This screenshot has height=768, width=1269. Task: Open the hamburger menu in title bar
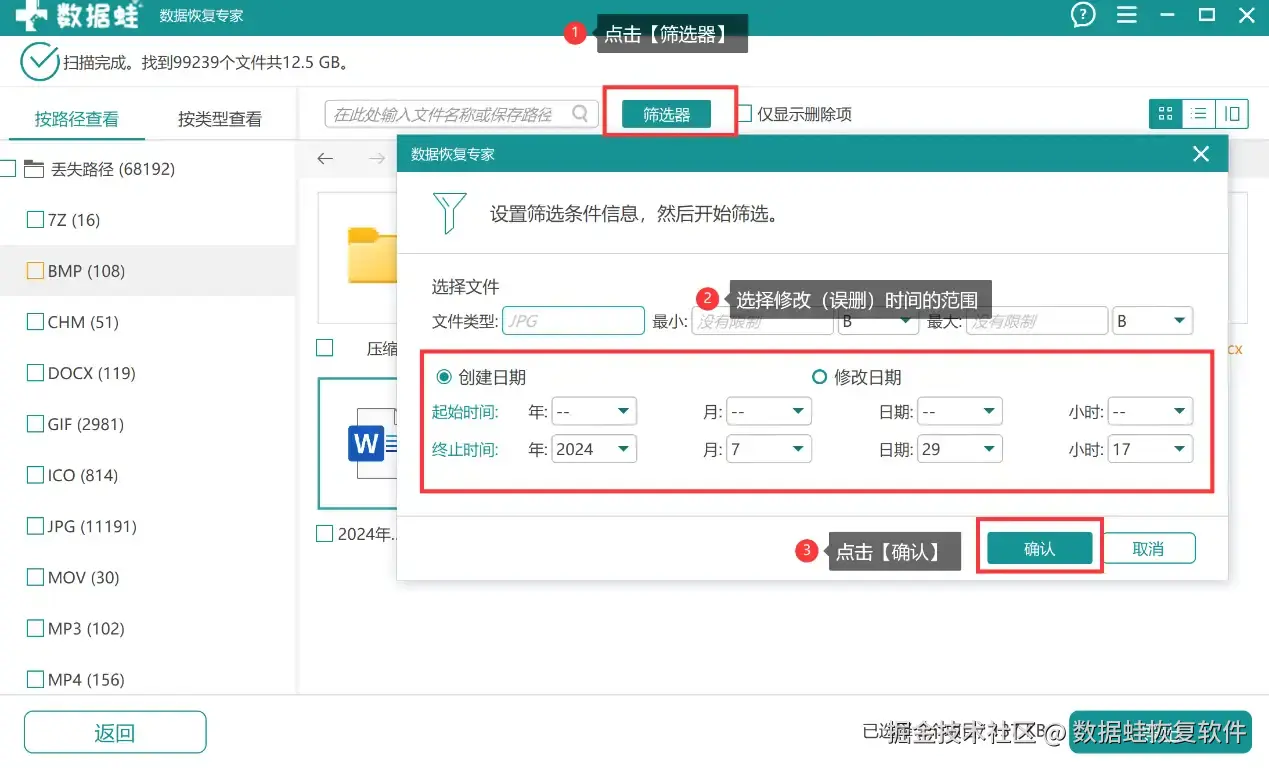pos(1128,15)
